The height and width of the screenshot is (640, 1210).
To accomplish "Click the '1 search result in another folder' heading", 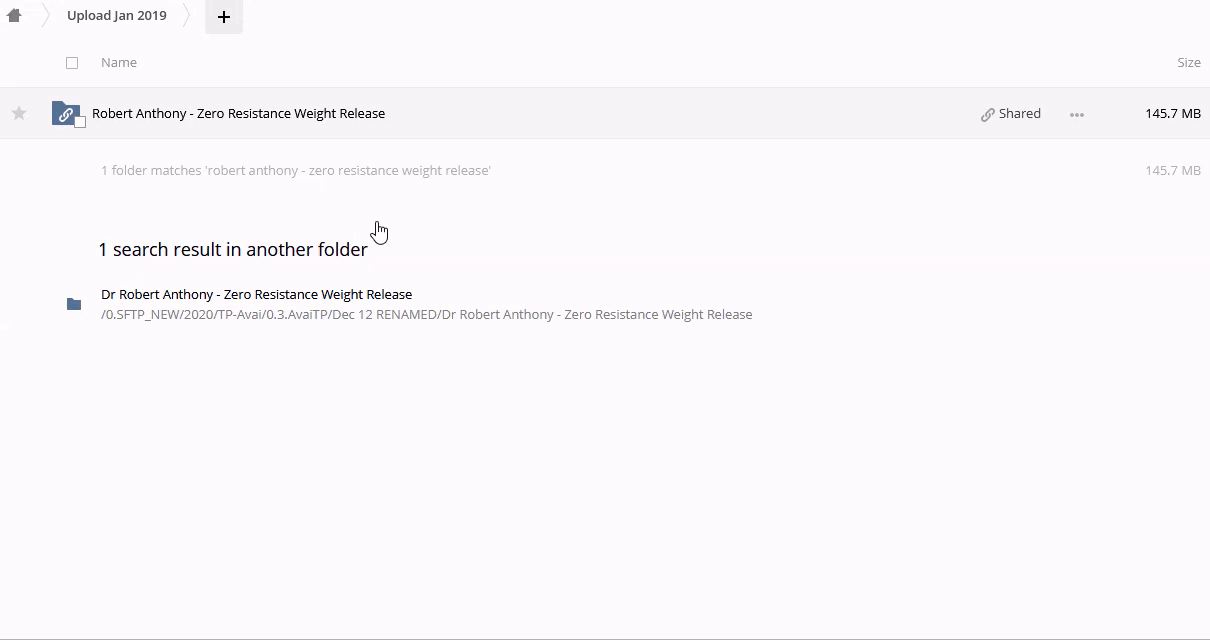I will pos(233,250).
